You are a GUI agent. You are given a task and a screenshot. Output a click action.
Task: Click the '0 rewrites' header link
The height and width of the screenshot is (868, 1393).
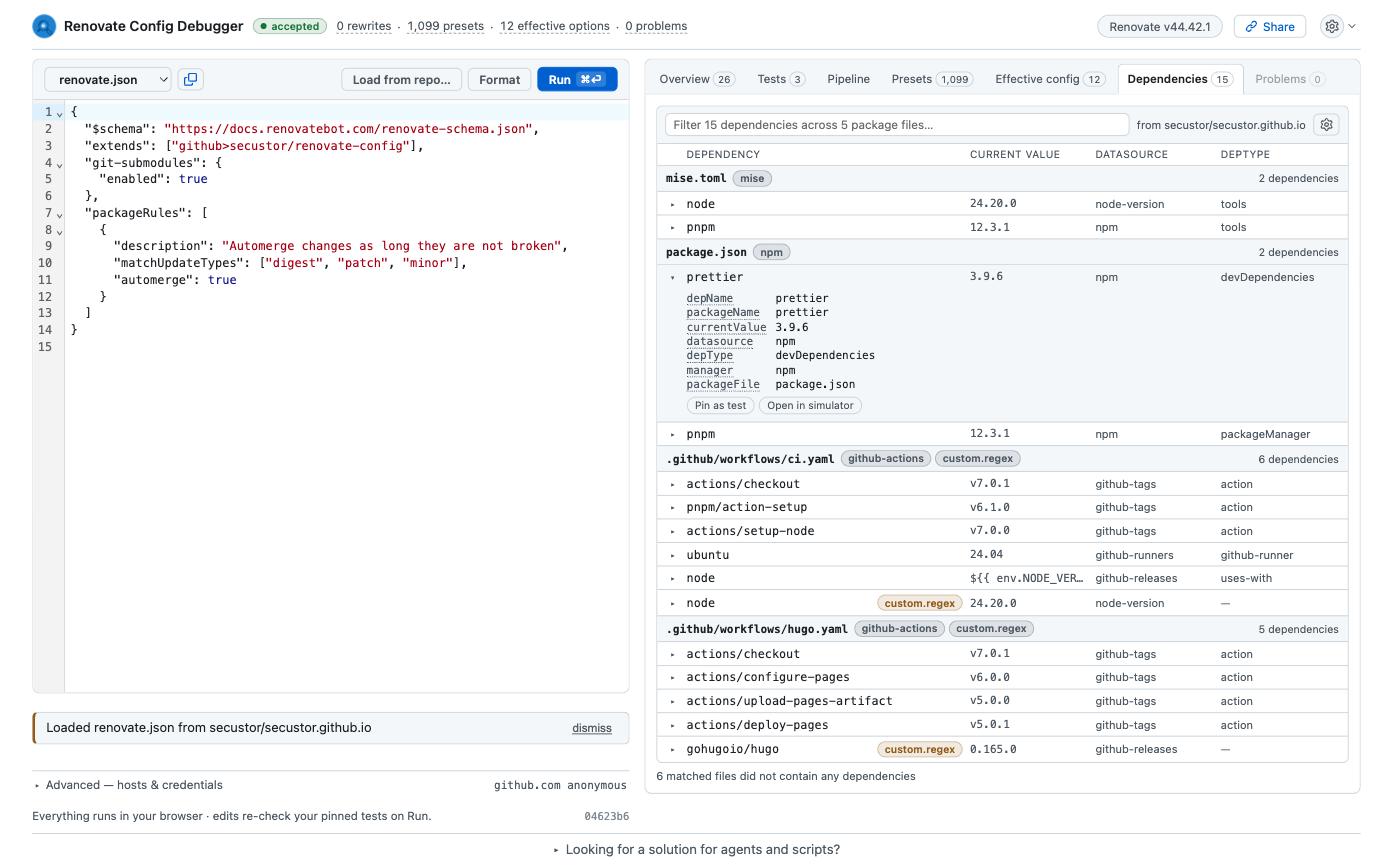pyautogui.click(x=364, y=26)
